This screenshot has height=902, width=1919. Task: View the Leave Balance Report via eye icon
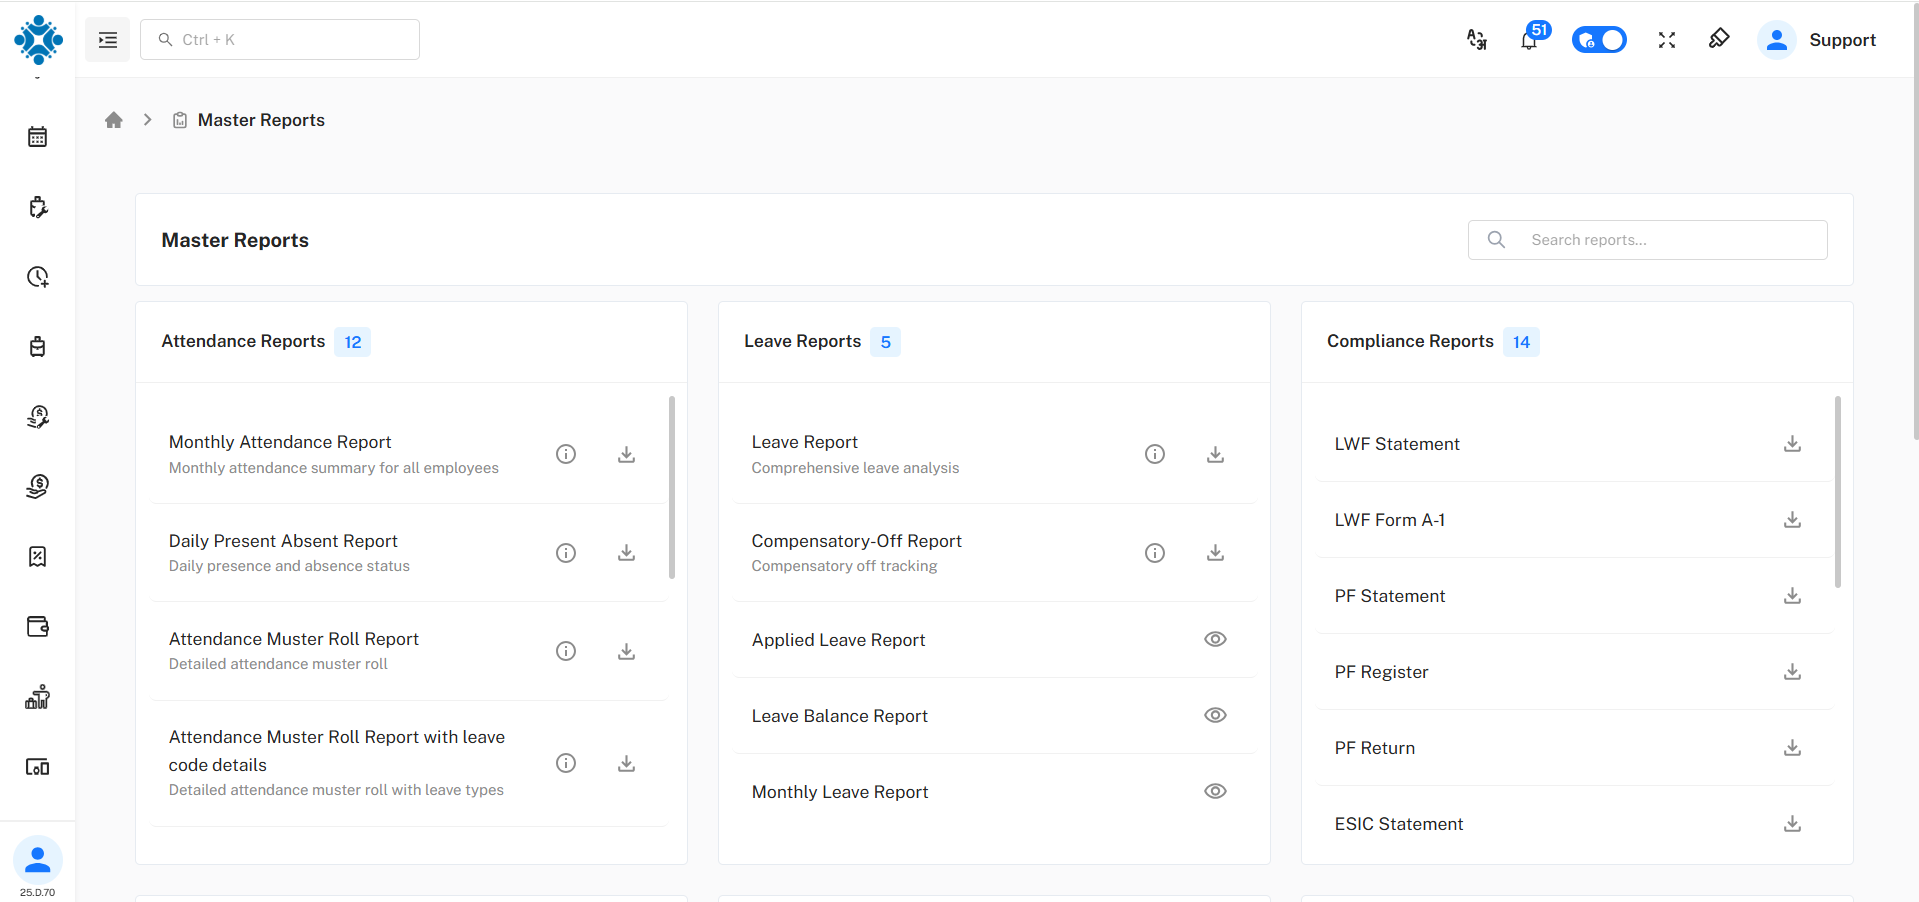(x=1215, y=716)
